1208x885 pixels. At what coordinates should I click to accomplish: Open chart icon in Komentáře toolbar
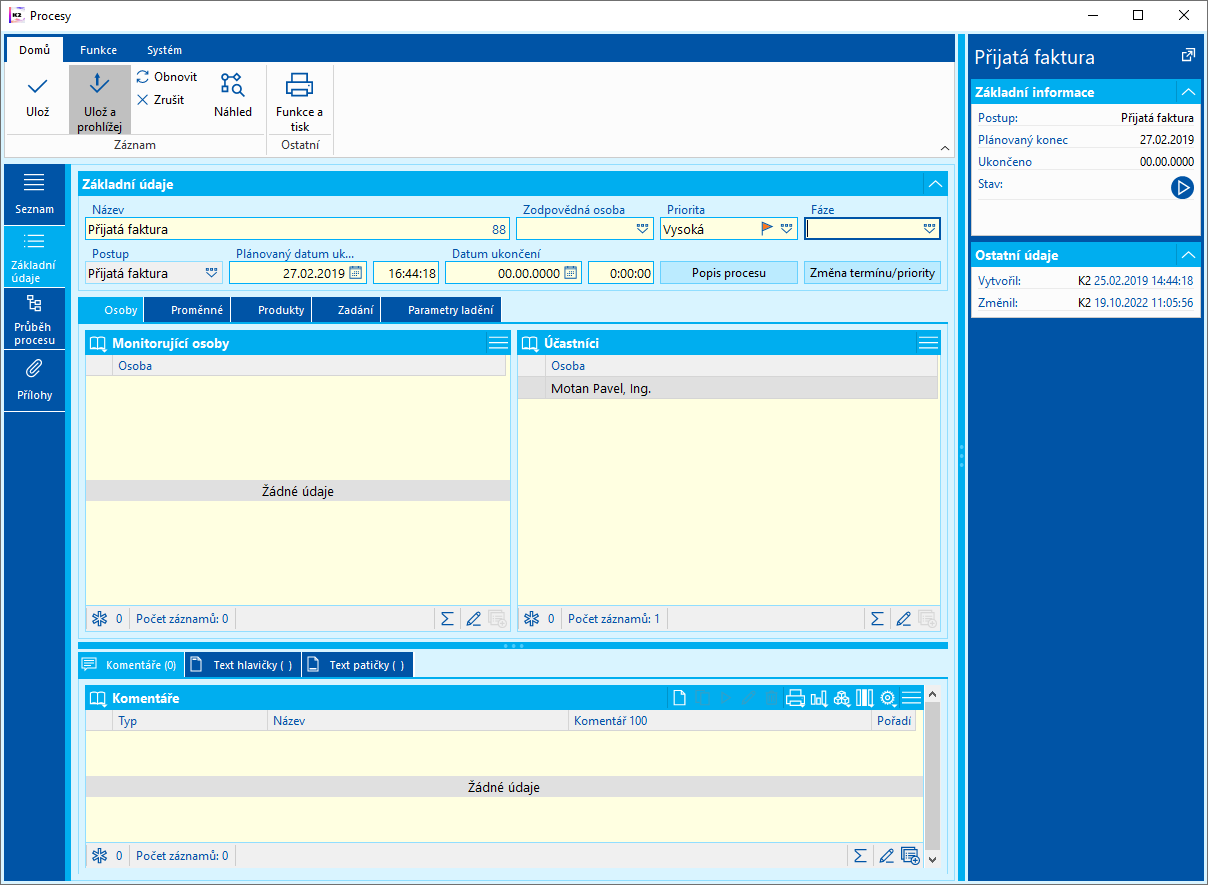[x=818, y=698]
